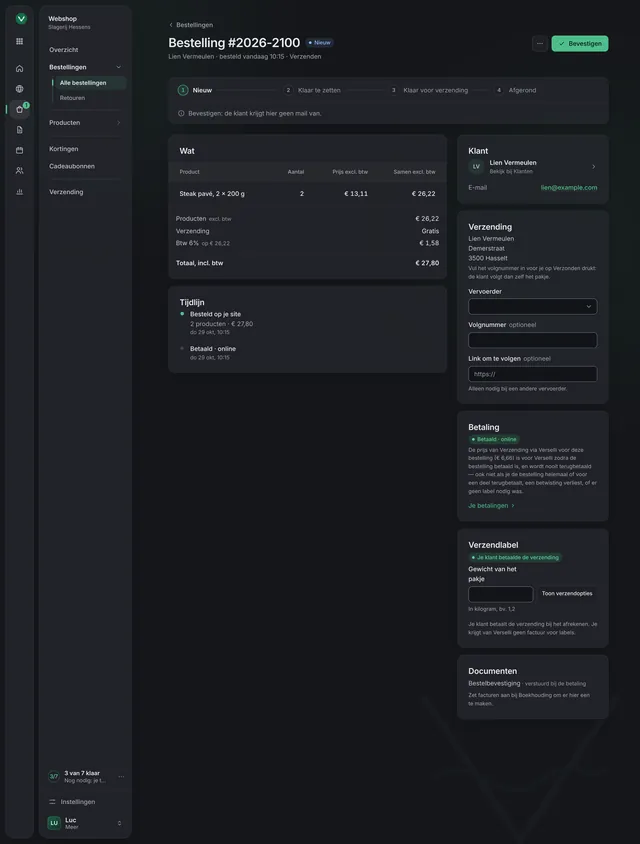Open the three-dot menu next to Bevestigen
640x844 pixels.
[x=539, y=44]
